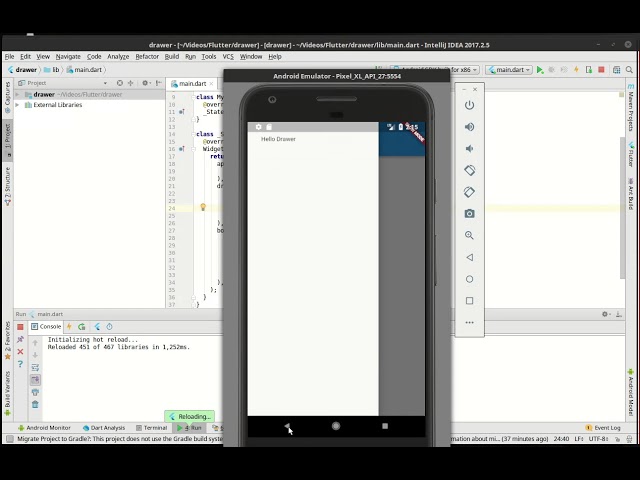
Task: Run main.dart with the green play button
Action: (540, 70)
